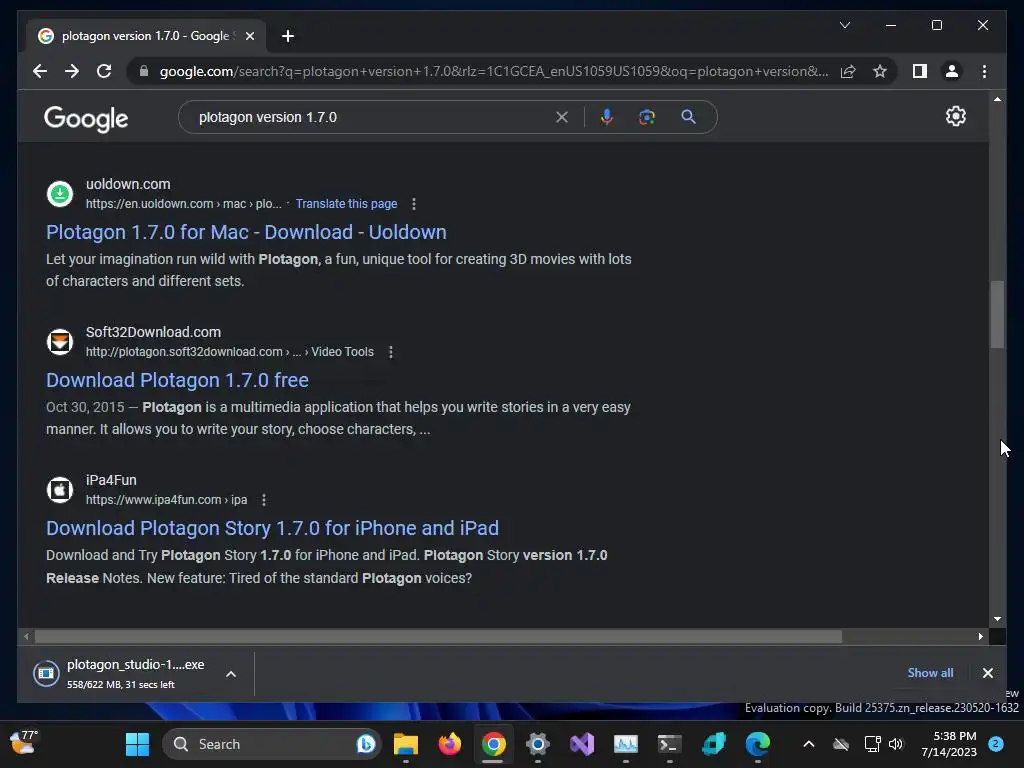This screenshot has width=1024, height=768.
Task: Bookmark this page with the star
Action: [x=880, y=71]
